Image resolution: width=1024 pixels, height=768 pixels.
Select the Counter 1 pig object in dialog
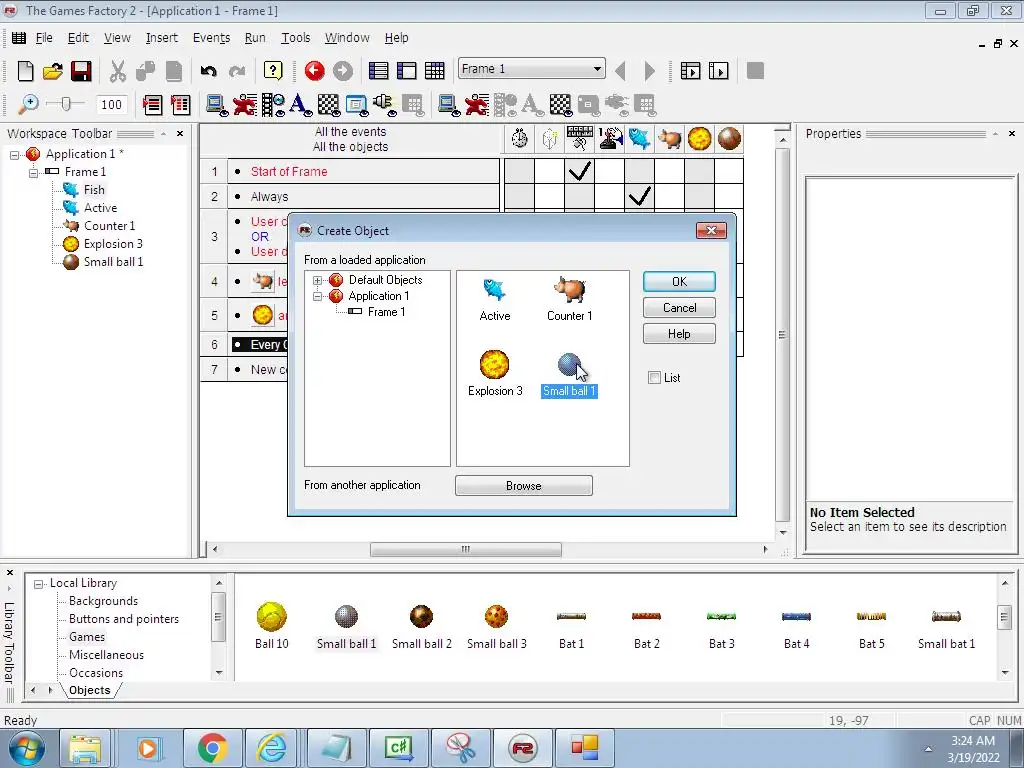tap(569, 300)
